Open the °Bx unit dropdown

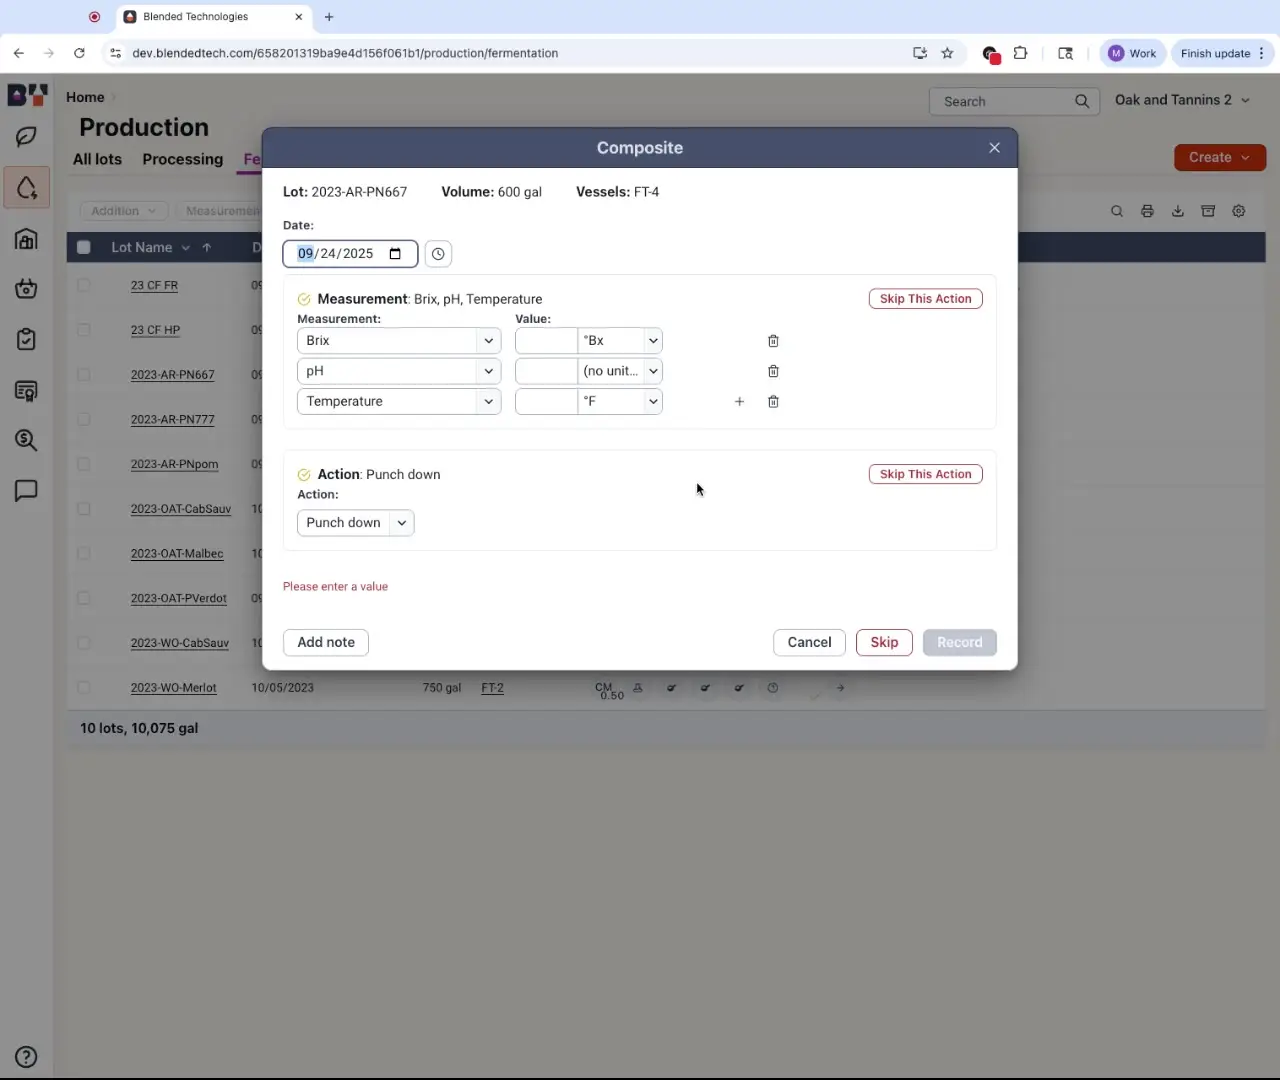click(620, 341)
